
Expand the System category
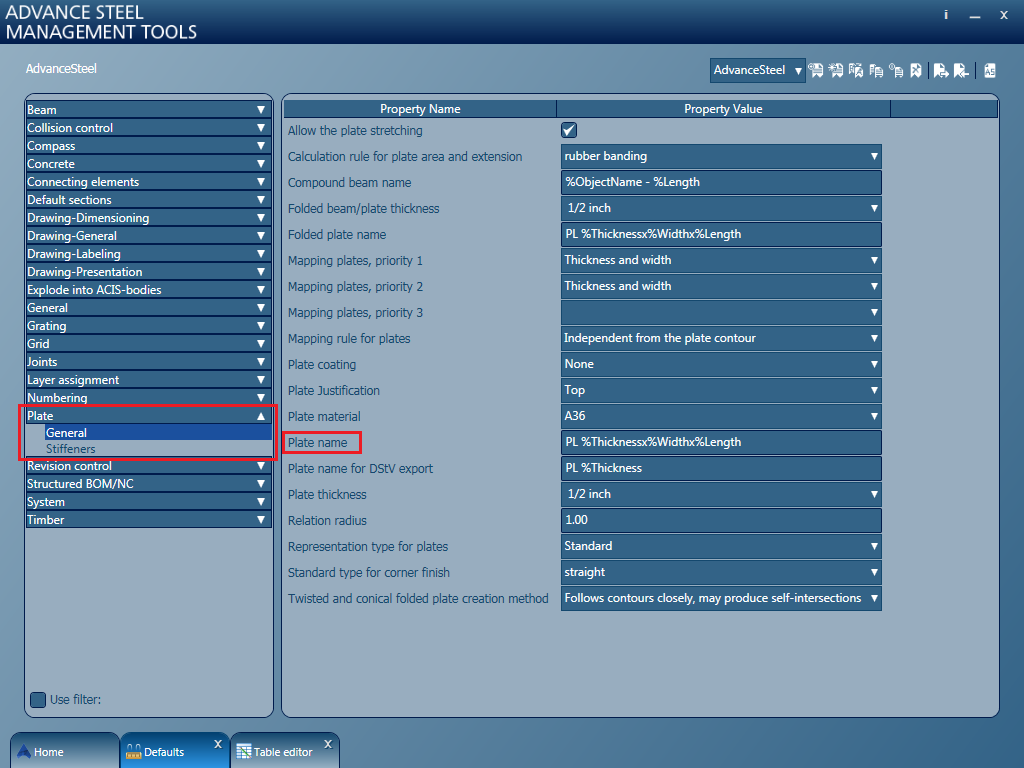(x=148, y=502)
